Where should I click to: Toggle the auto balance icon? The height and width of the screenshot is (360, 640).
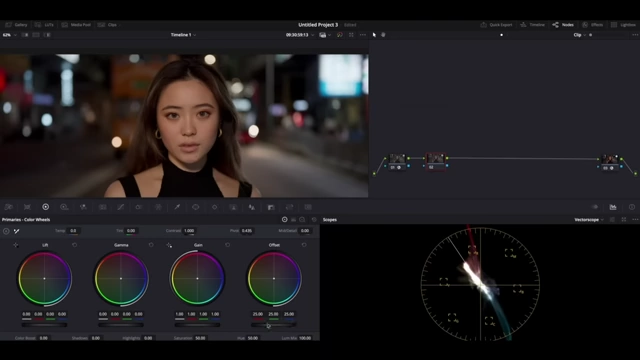click(6, 231)
